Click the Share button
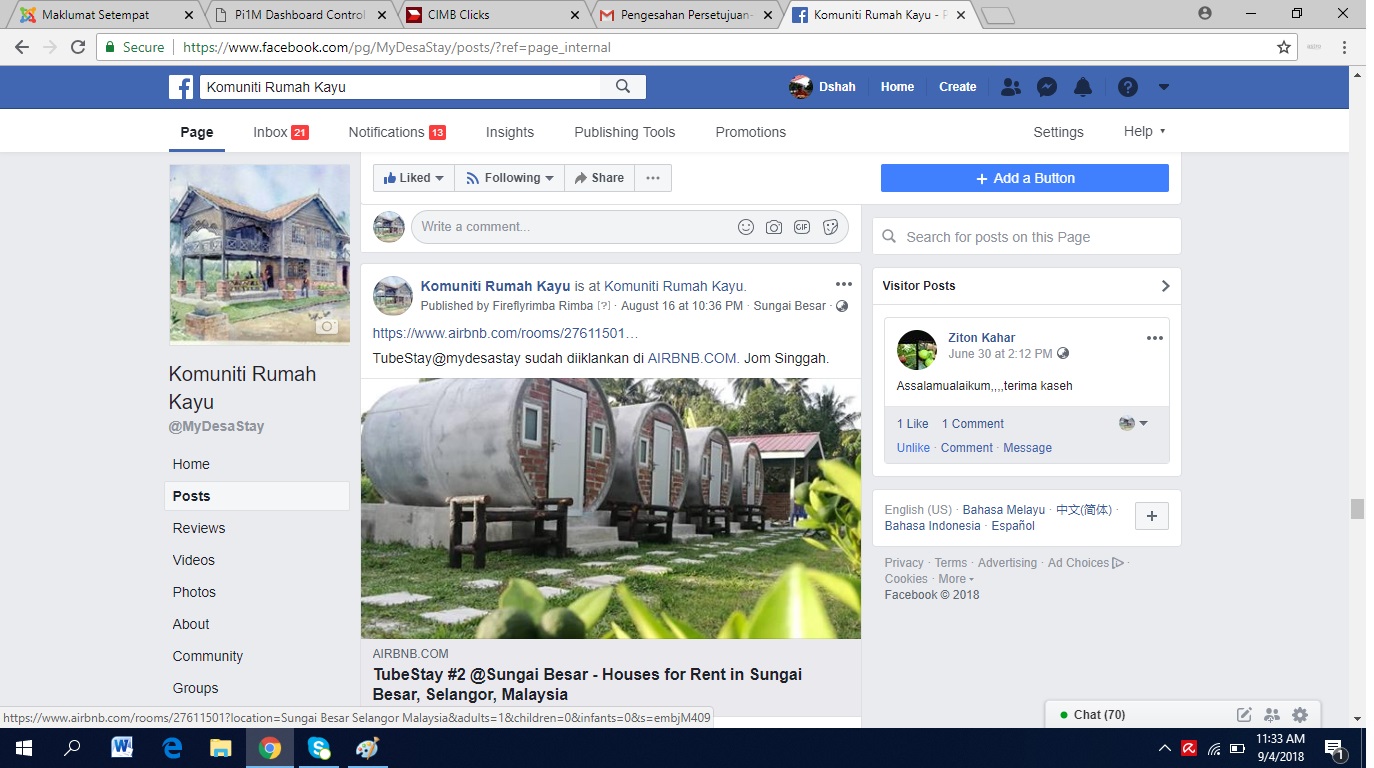 (599, 178)
